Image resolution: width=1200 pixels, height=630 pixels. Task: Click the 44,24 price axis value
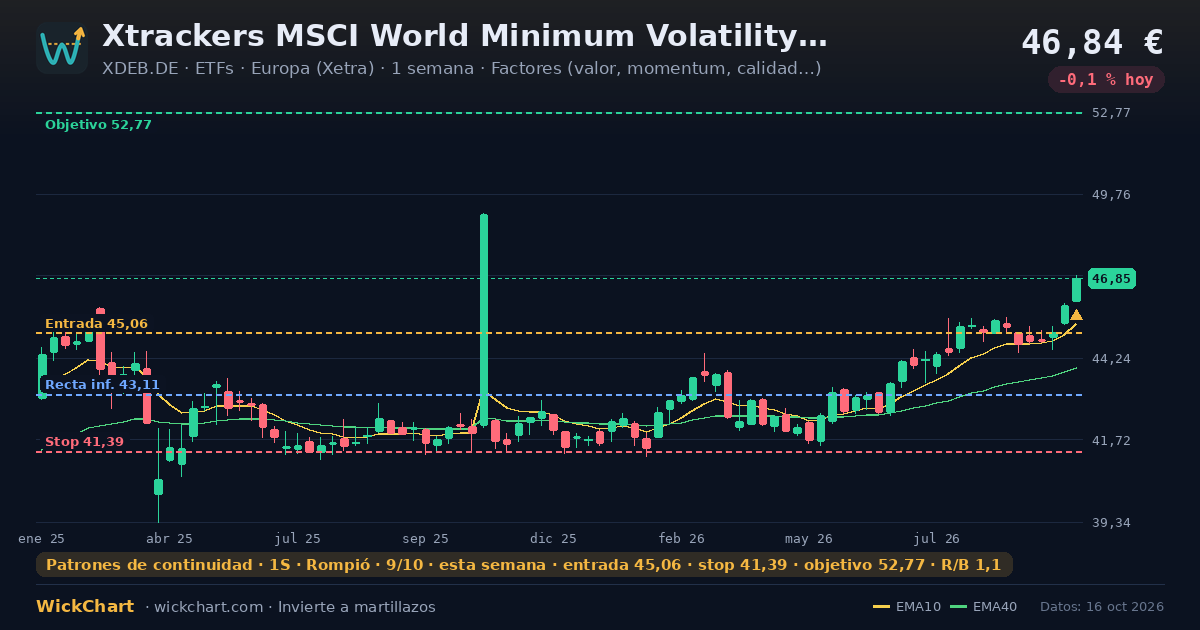(x=1111, y=359)
